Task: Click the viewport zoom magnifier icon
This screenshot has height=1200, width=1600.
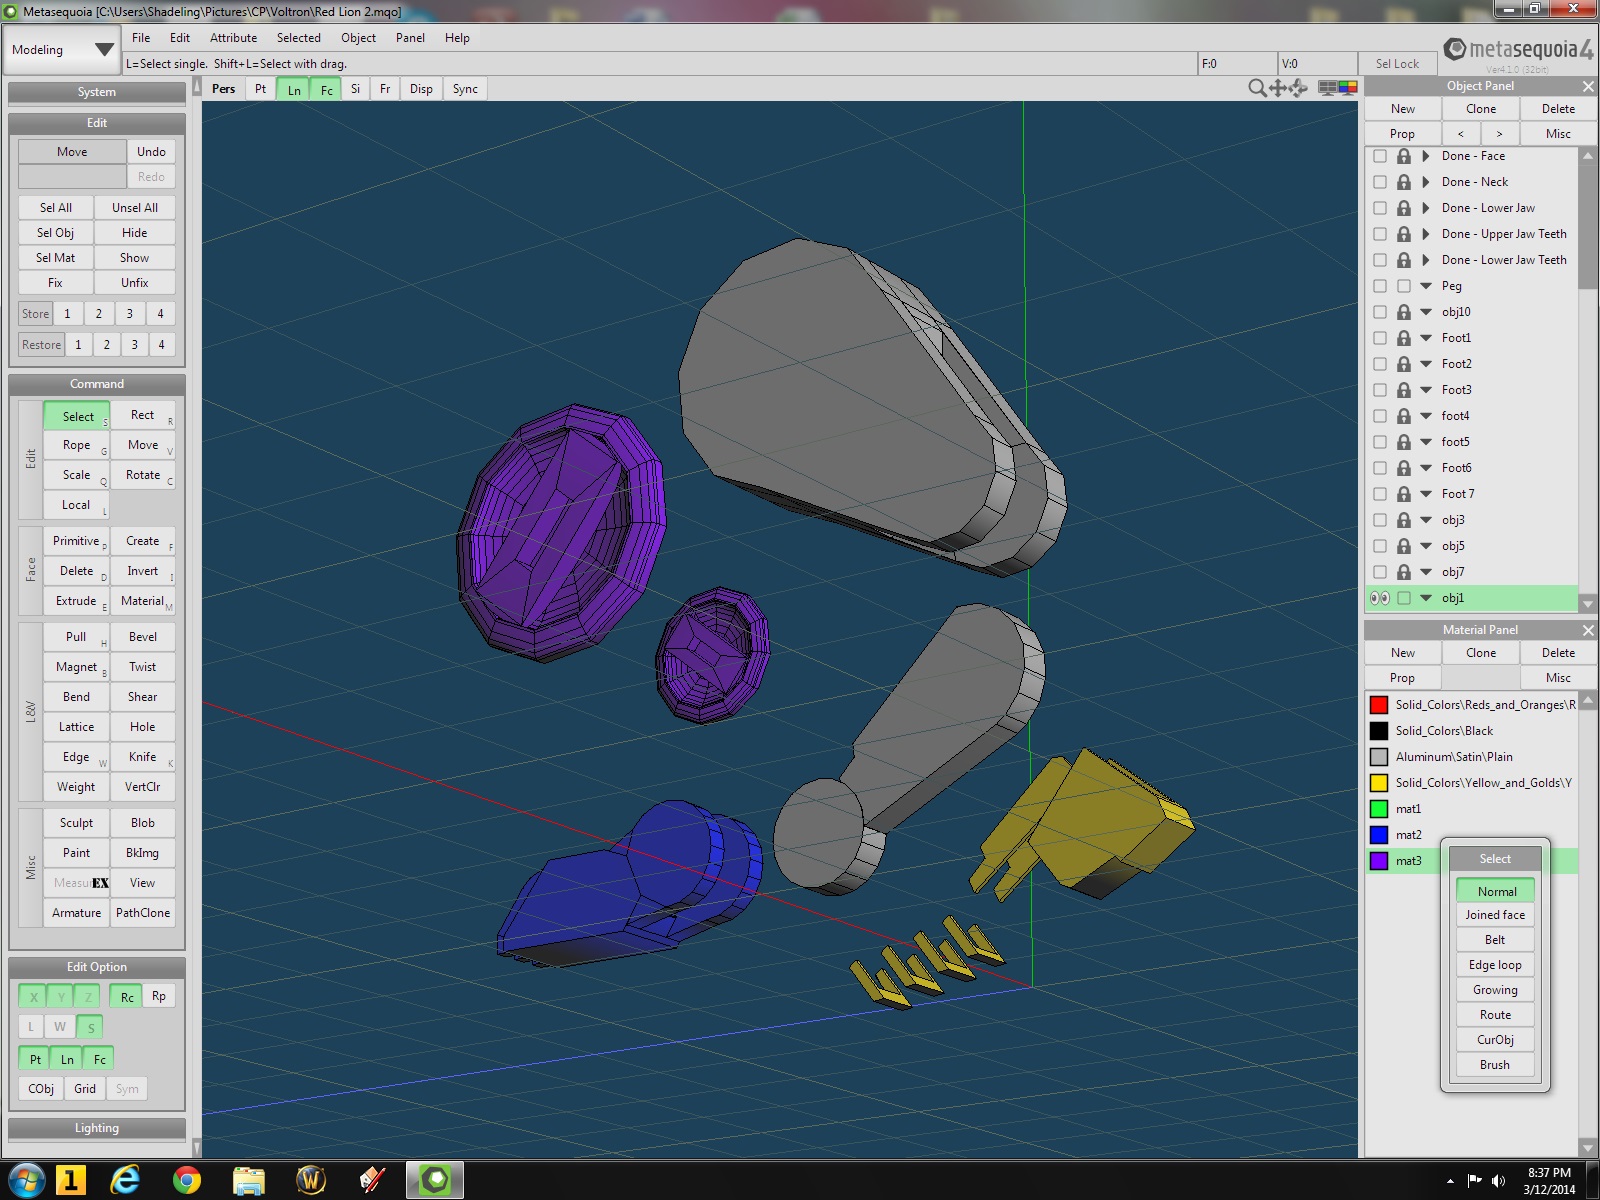Action: (1257, 88)
